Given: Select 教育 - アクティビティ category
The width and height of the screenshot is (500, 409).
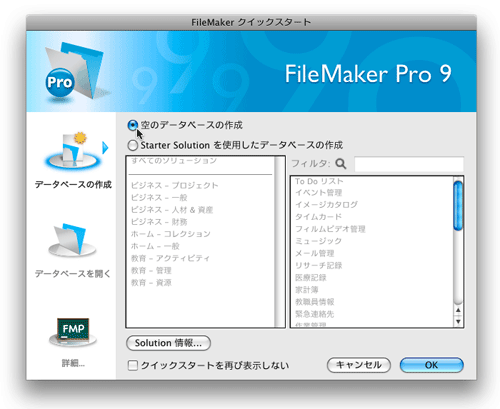Looking at the screenshot, I should click(x=170, y=258).
